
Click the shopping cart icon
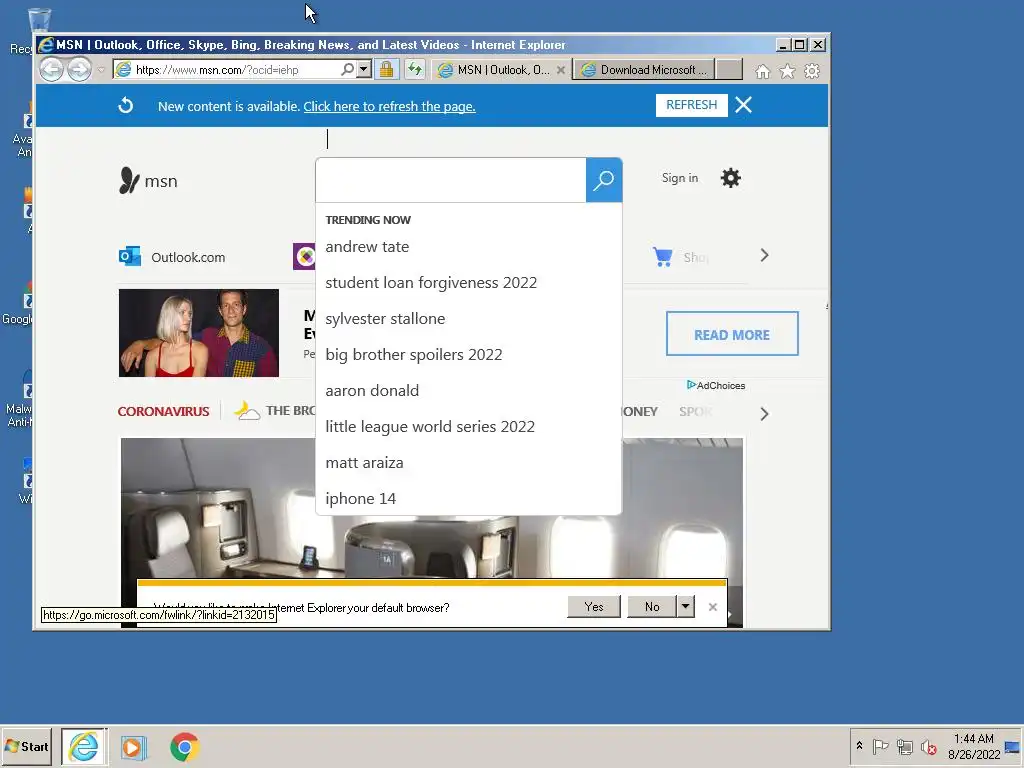662,257
